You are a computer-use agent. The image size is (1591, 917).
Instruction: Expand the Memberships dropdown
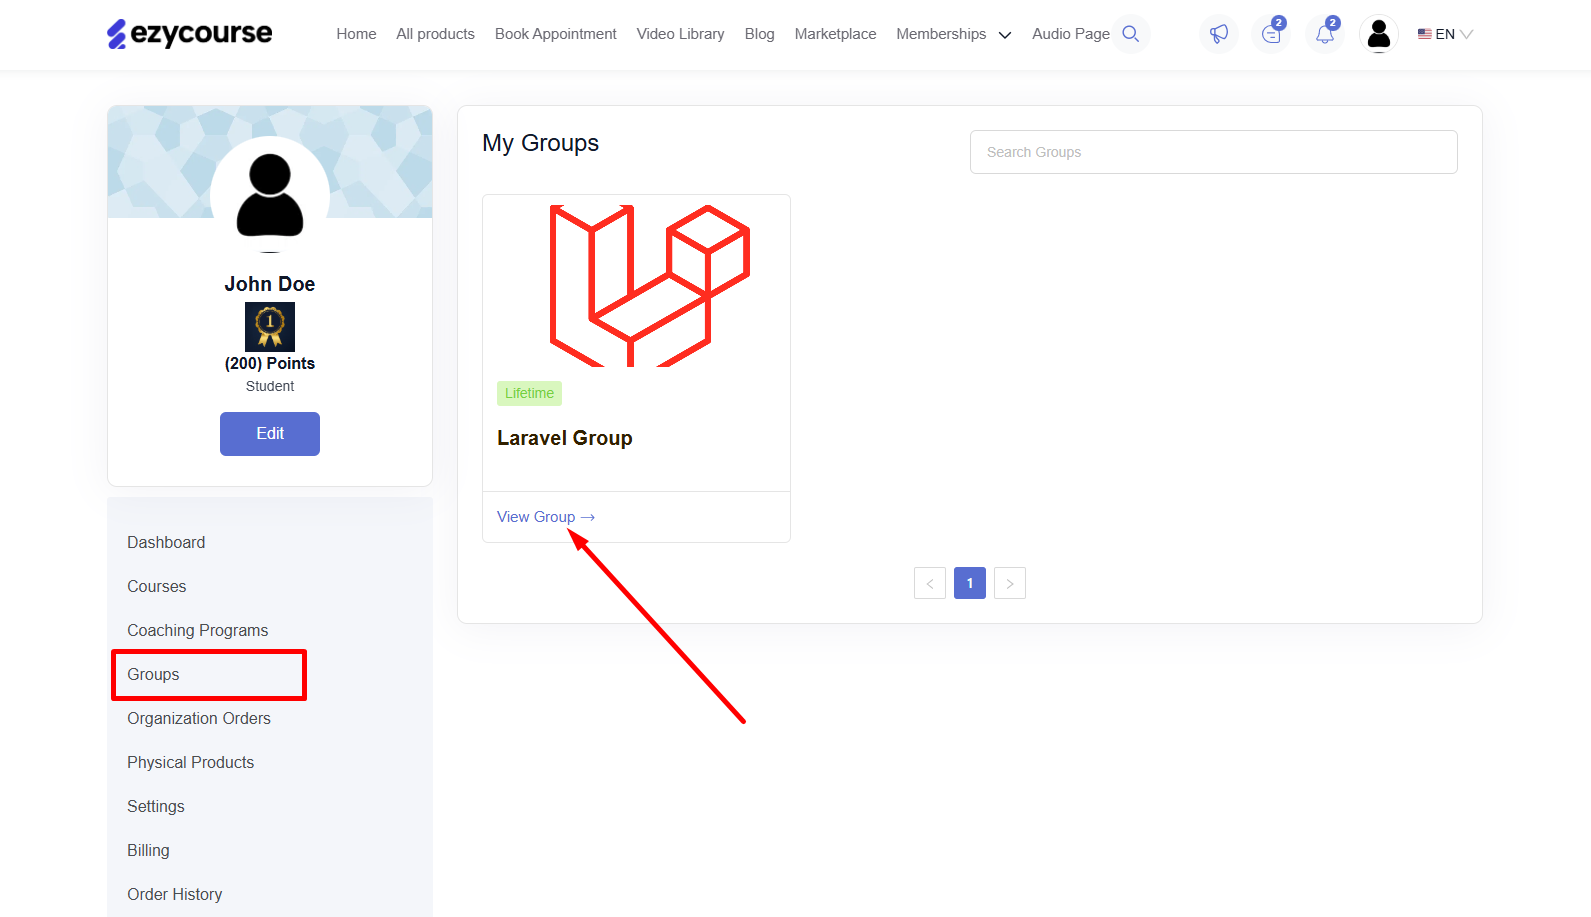pos(954,34)
